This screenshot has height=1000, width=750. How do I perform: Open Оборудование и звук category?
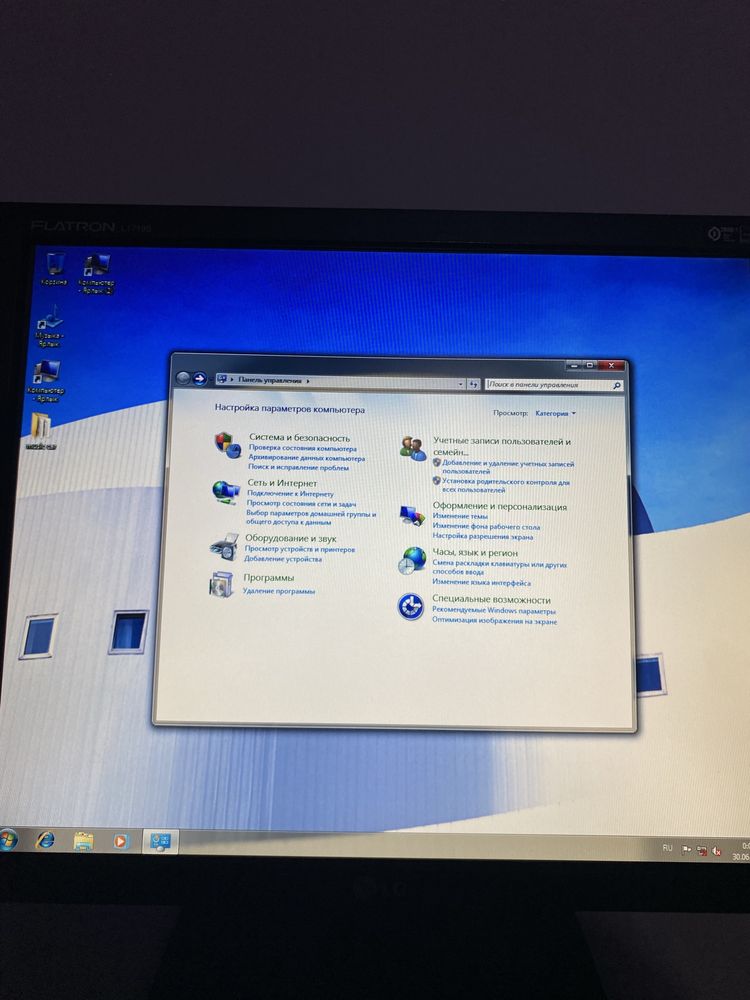point(291,538)
